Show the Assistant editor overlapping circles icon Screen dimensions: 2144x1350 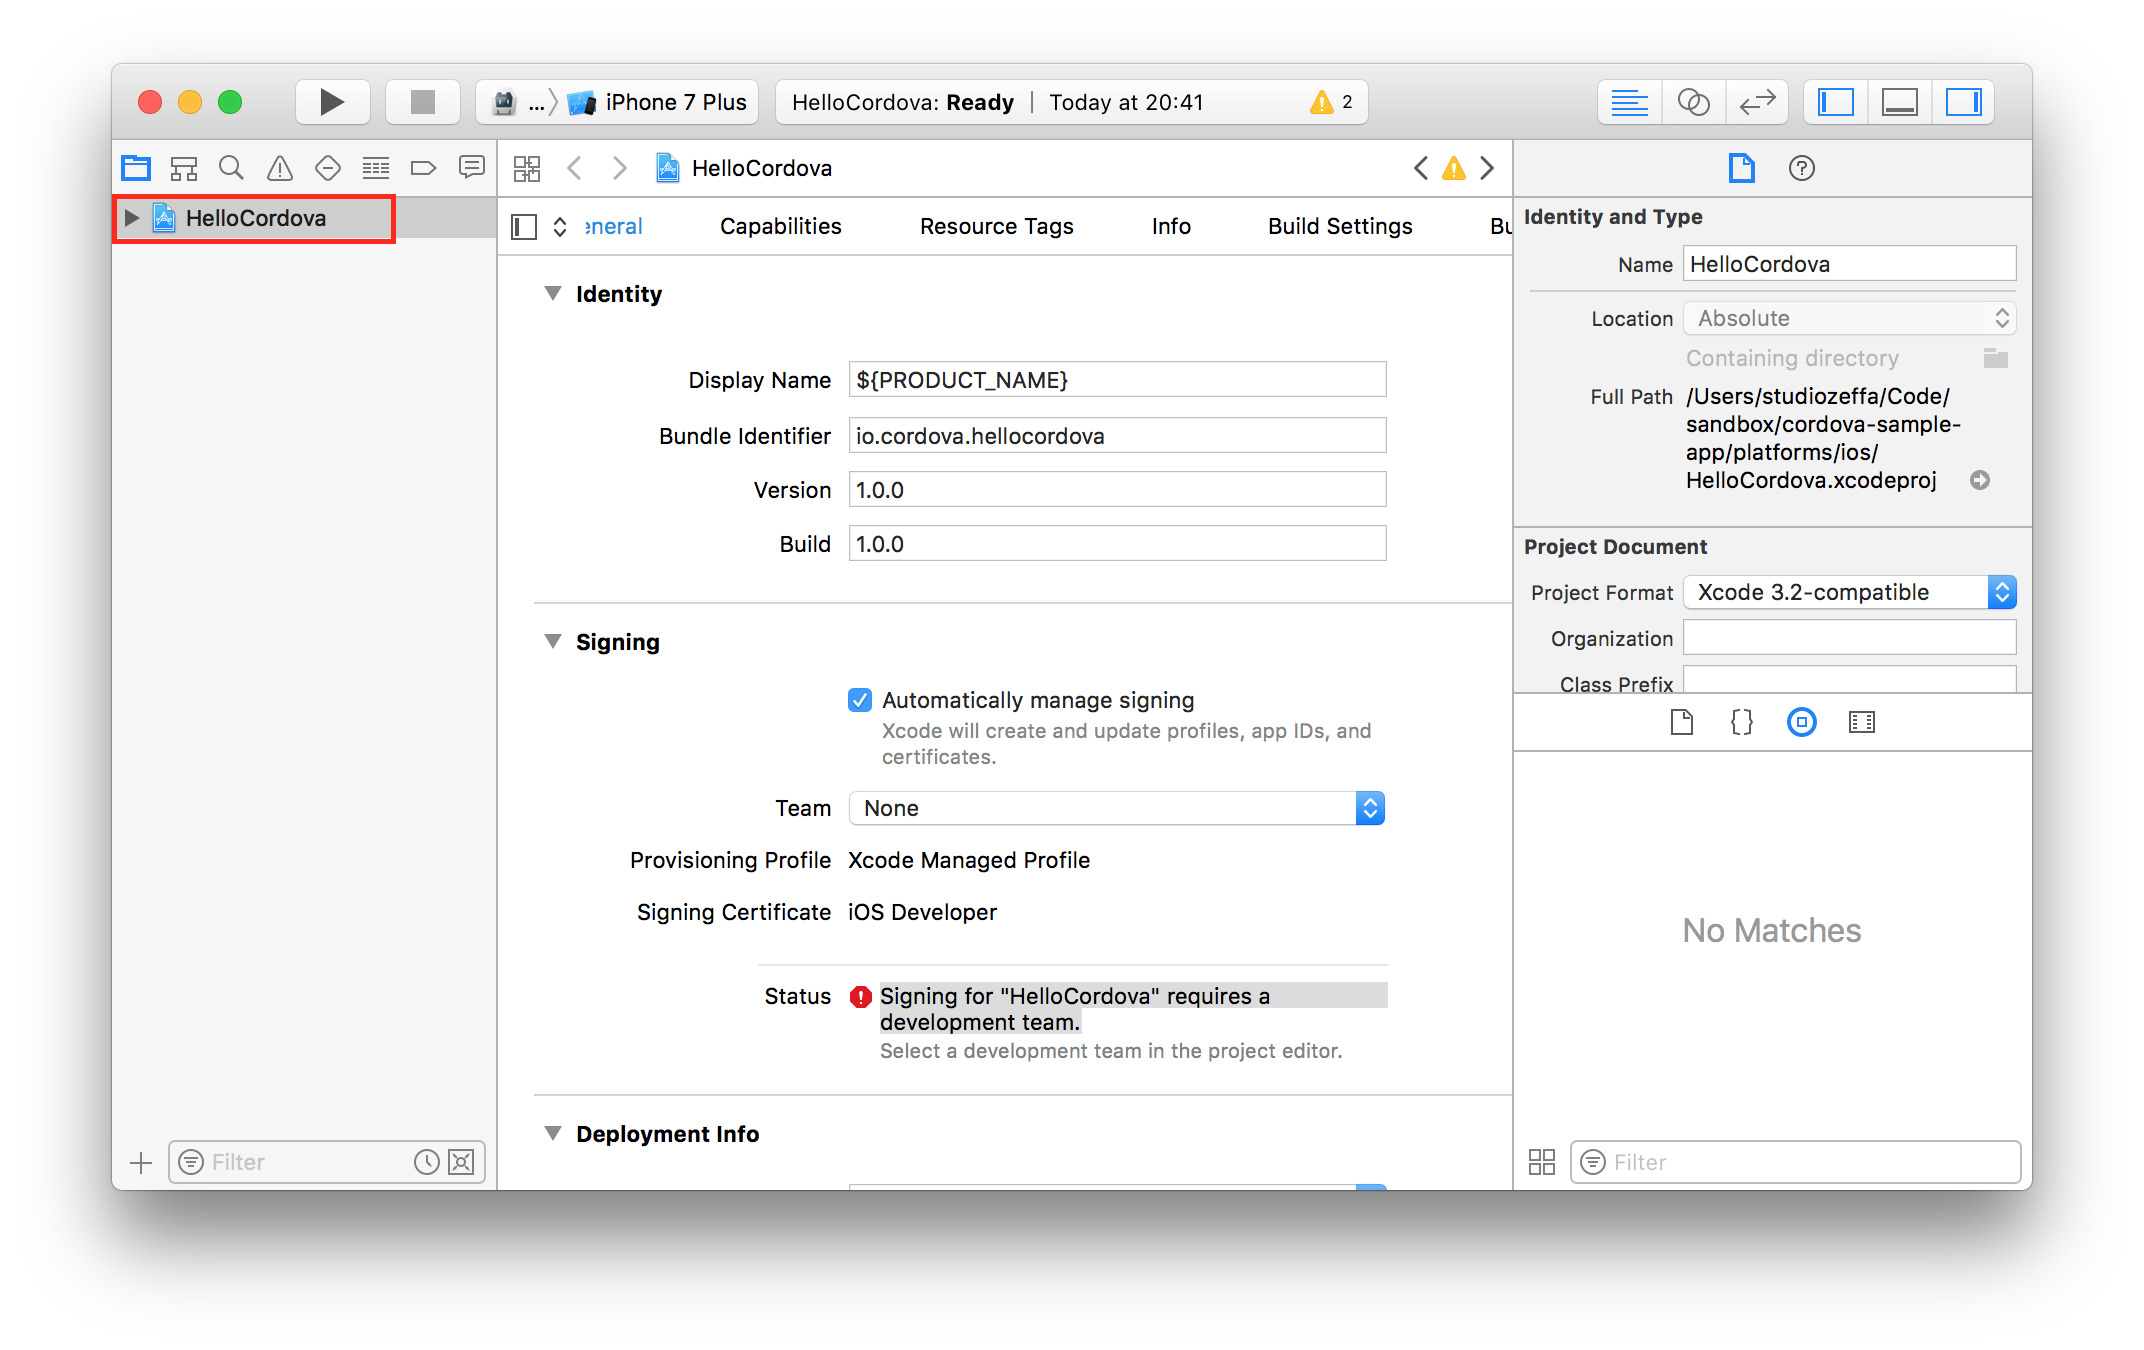coord(1694,101)
